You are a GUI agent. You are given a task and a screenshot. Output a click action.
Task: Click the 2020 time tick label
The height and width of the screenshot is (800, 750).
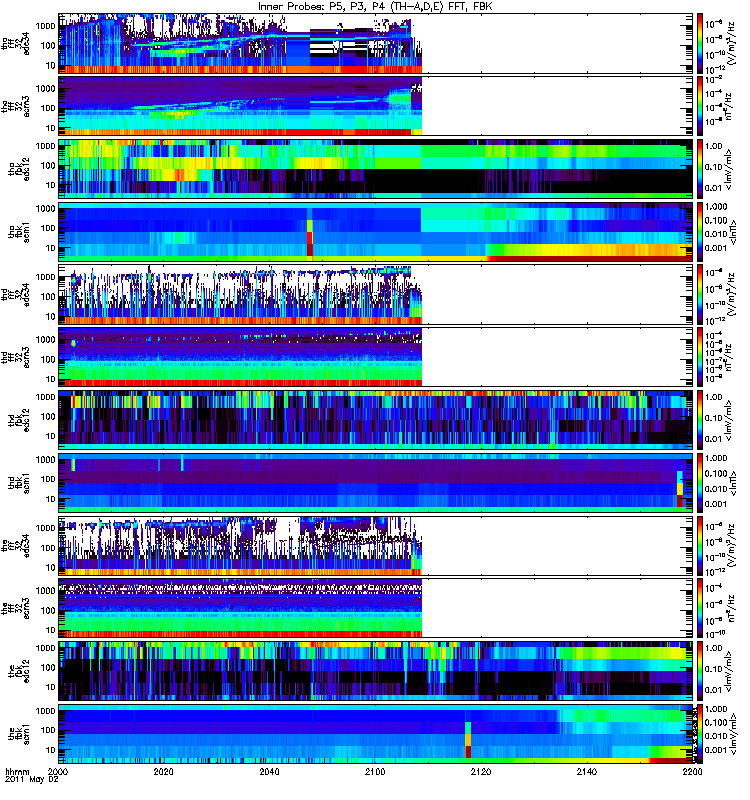coord(164,771)
